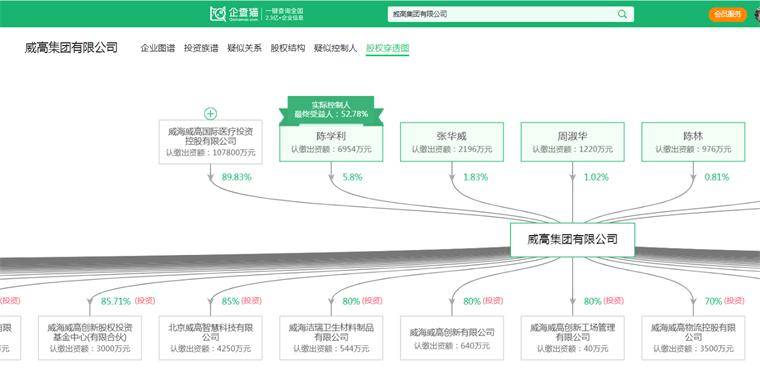Select the 周淑华 shareholder node

coord(572,142)
